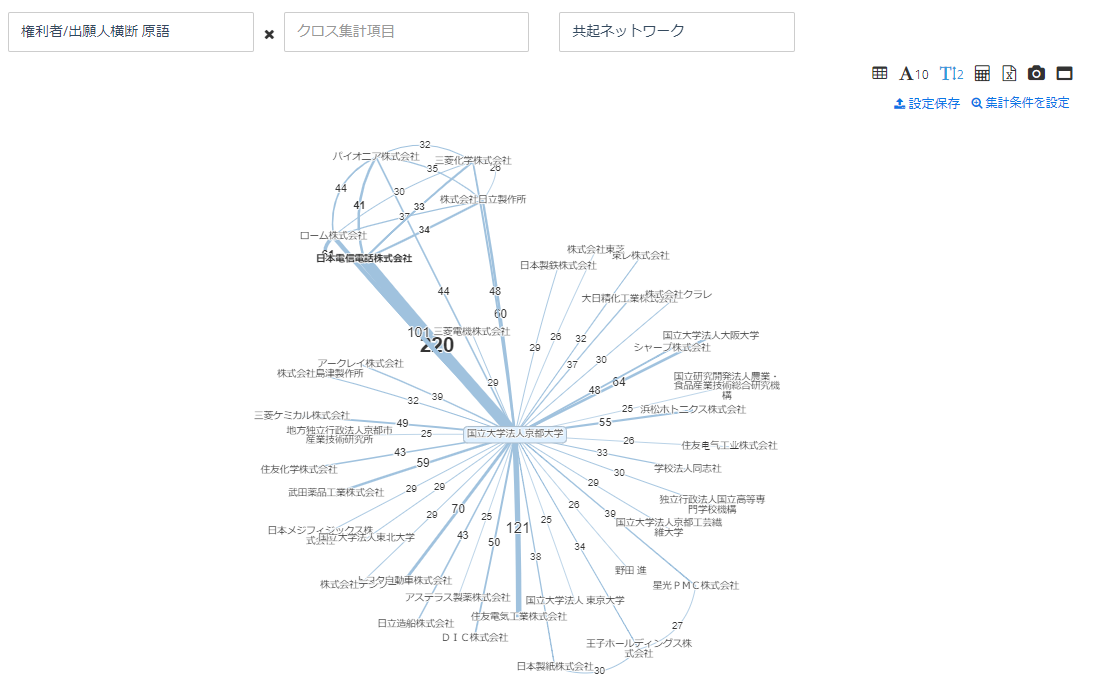Image resolution: width=1098 pixels, height=695 pixels.
Task: Click the 設定保存 link
Action: [x=927, y=103]
